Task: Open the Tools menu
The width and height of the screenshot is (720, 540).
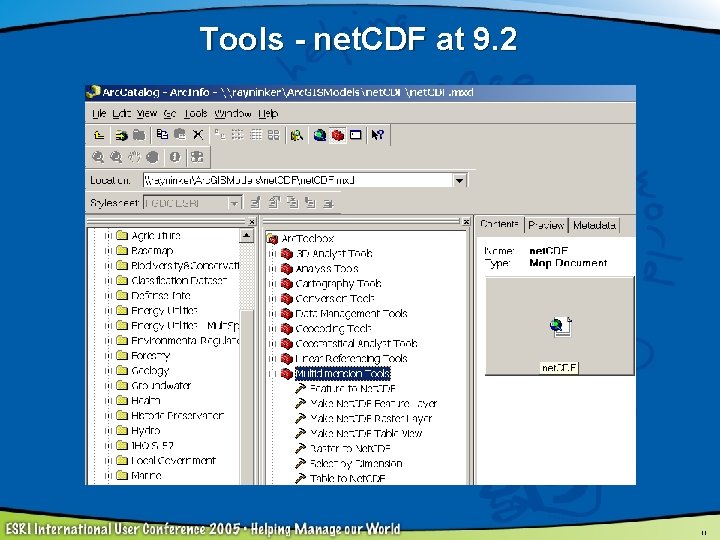Action: pos(196,113)
